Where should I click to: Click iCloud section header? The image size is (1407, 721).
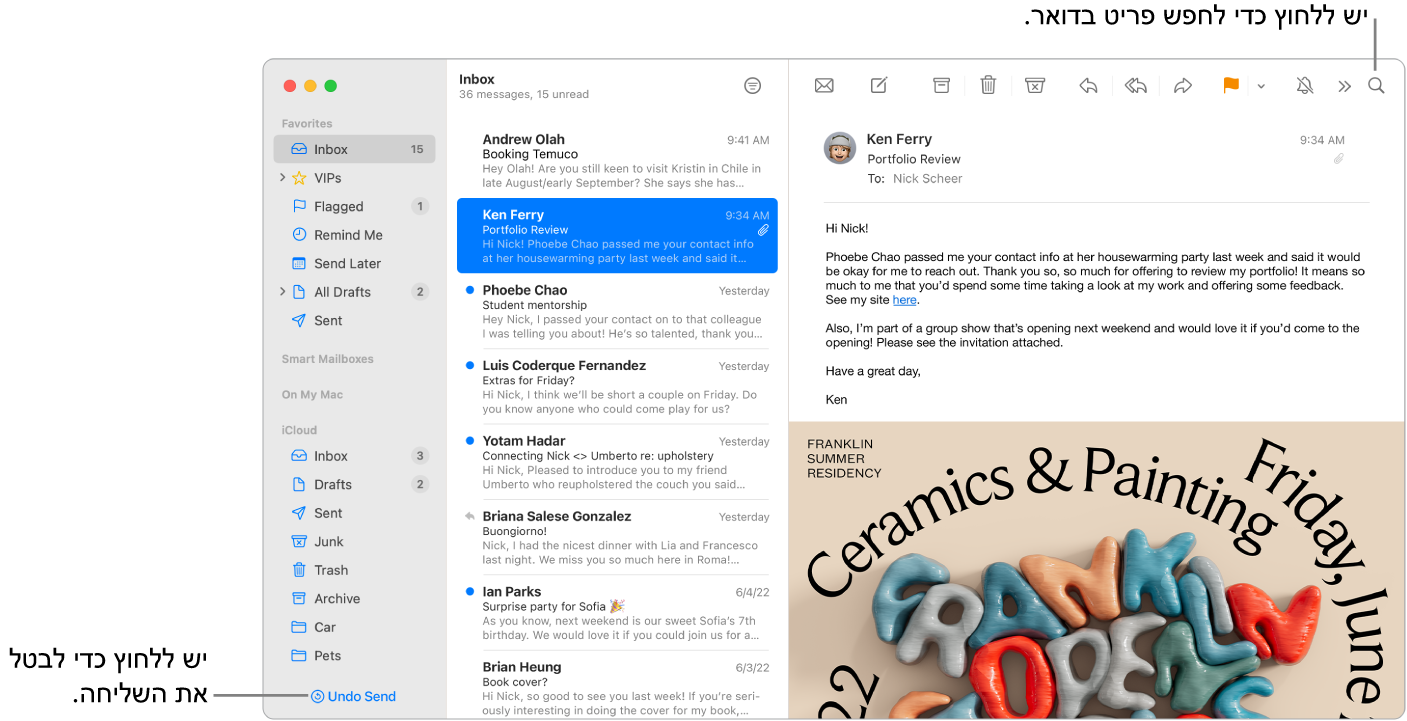[x=299, y=430]
